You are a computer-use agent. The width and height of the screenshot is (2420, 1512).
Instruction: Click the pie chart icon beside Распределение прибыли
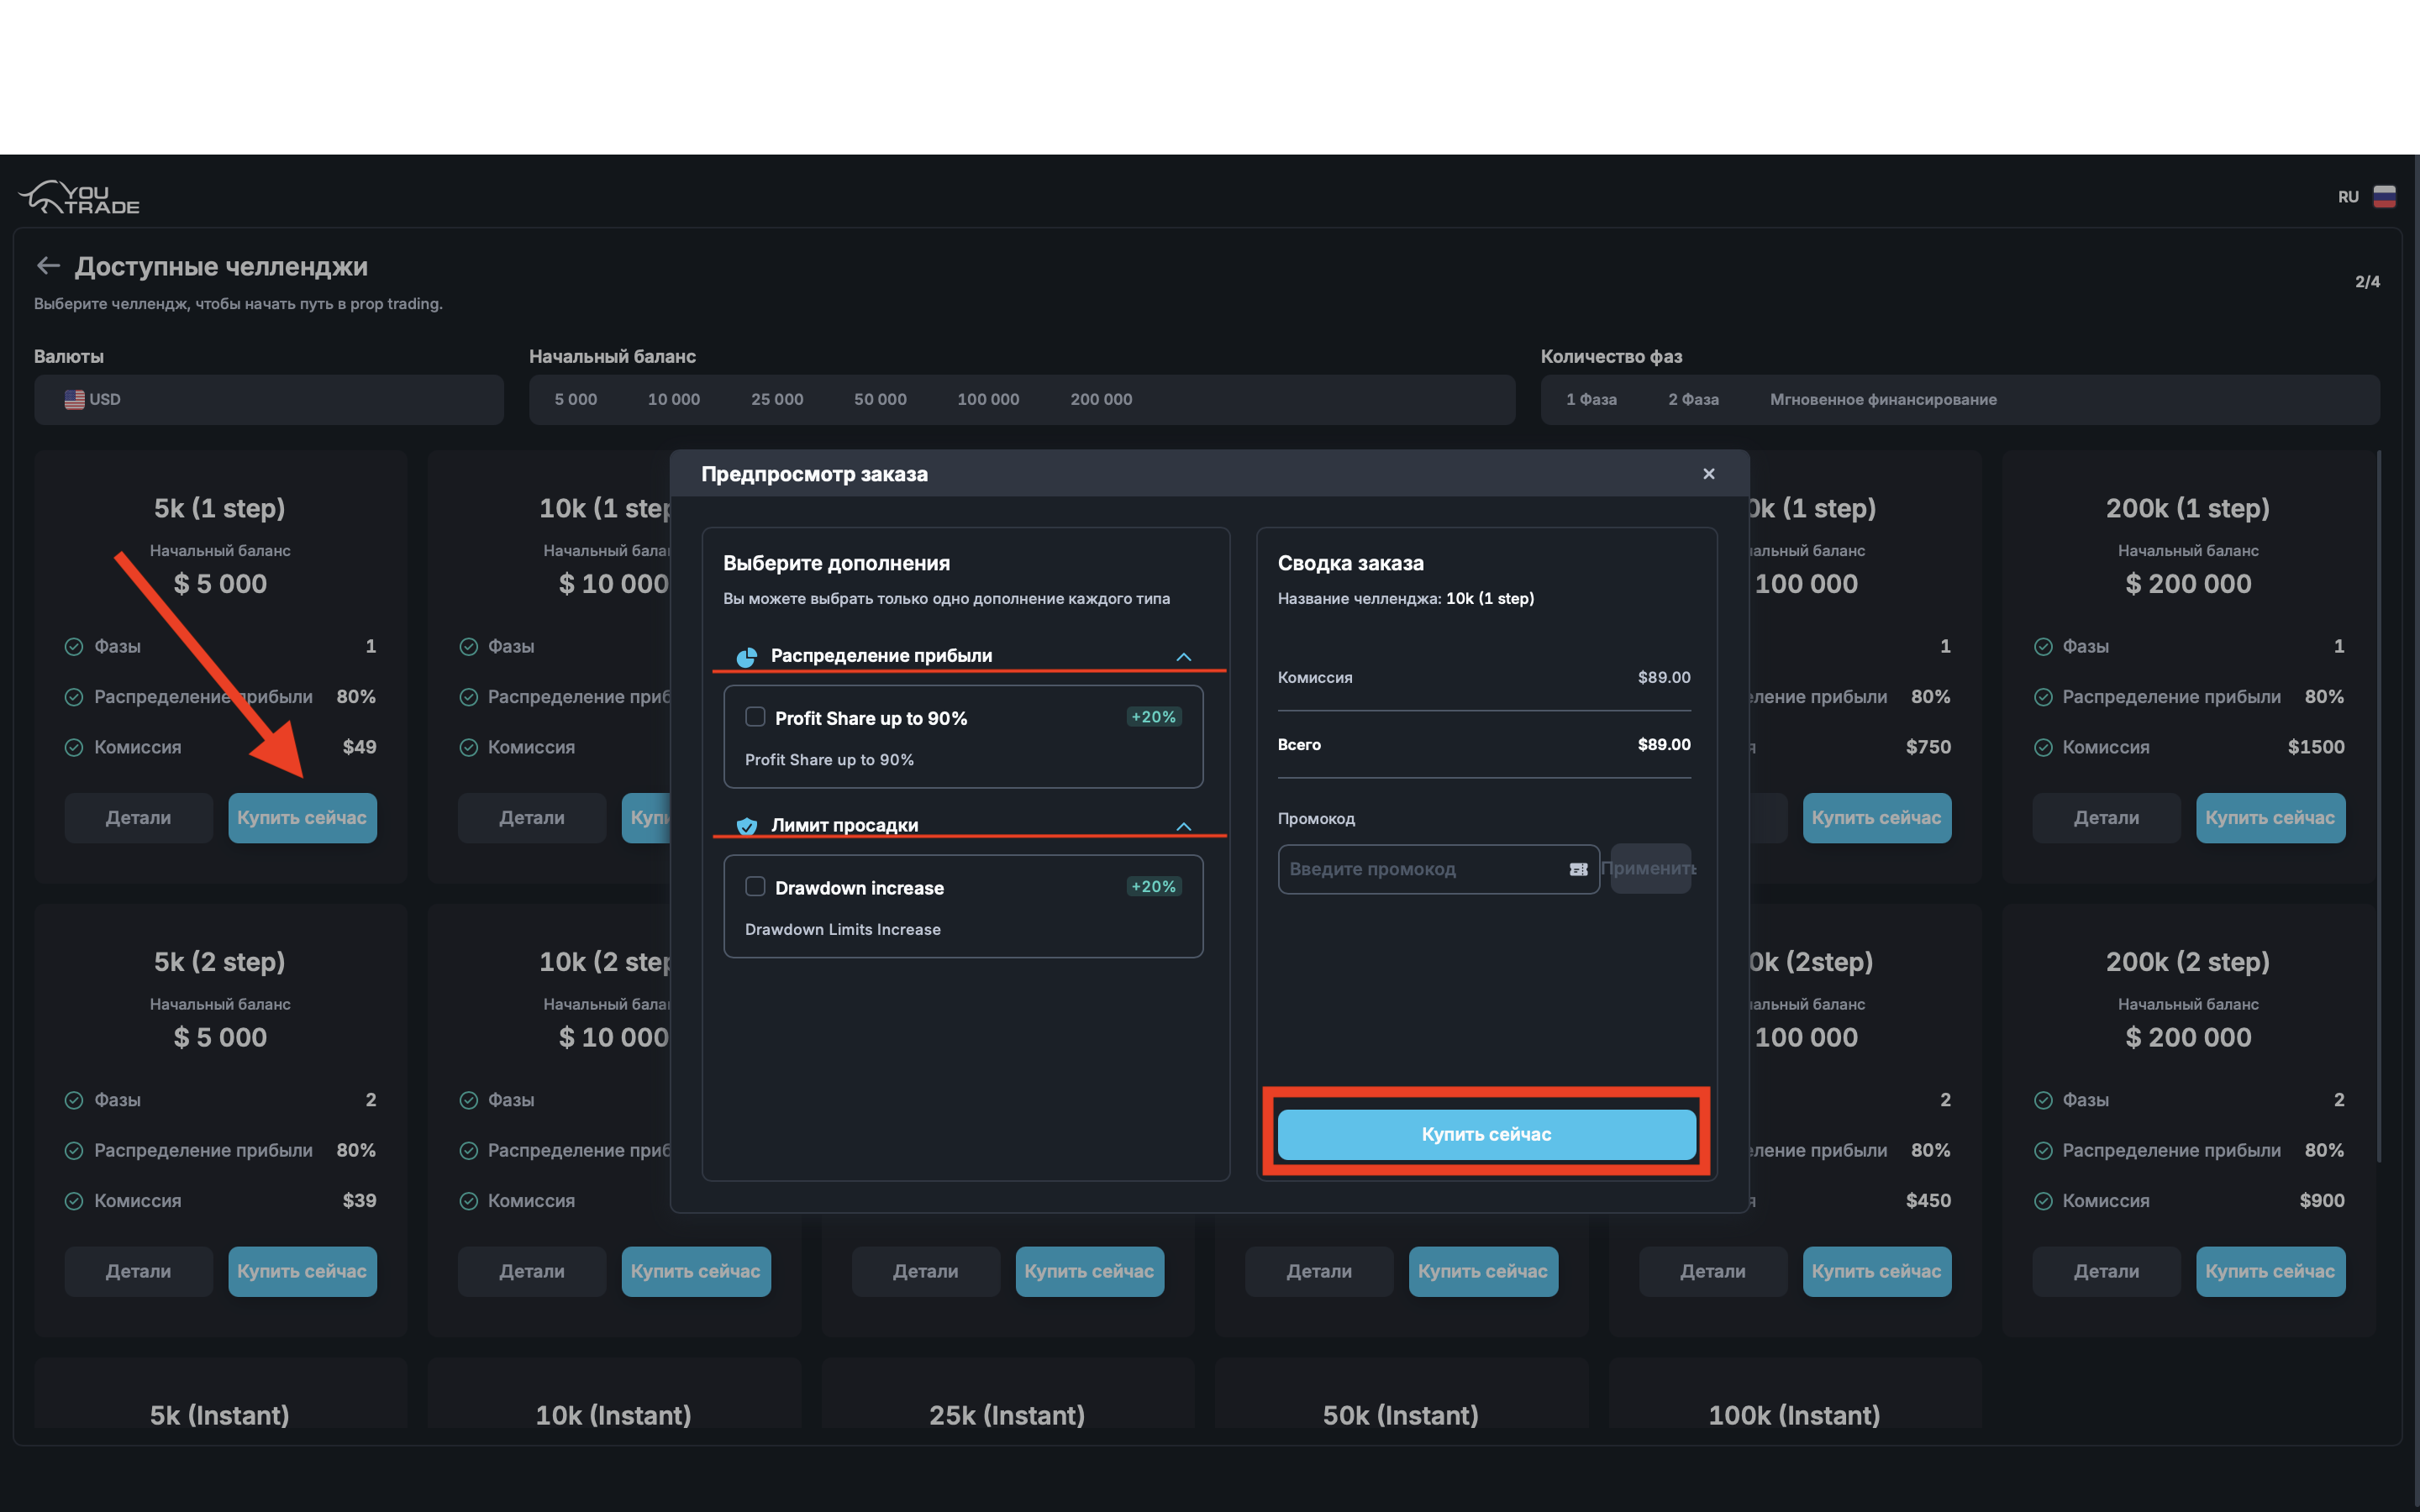(746, 655)
